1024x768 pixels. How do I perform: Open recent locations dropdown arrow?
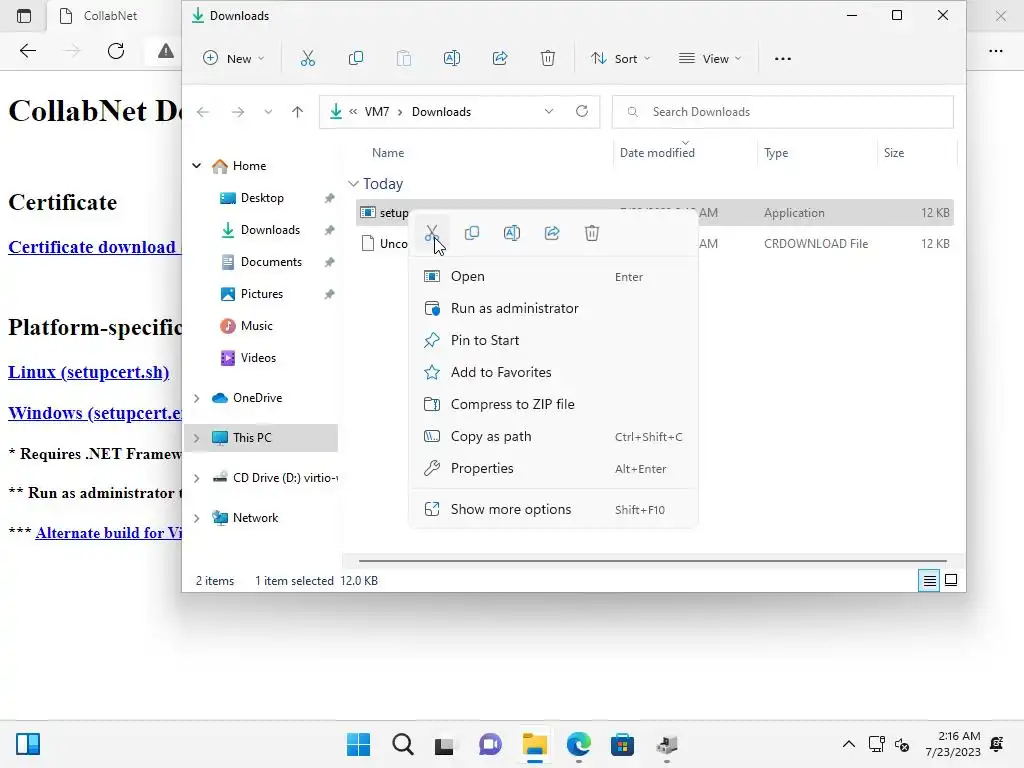click(x=268, y=112)
